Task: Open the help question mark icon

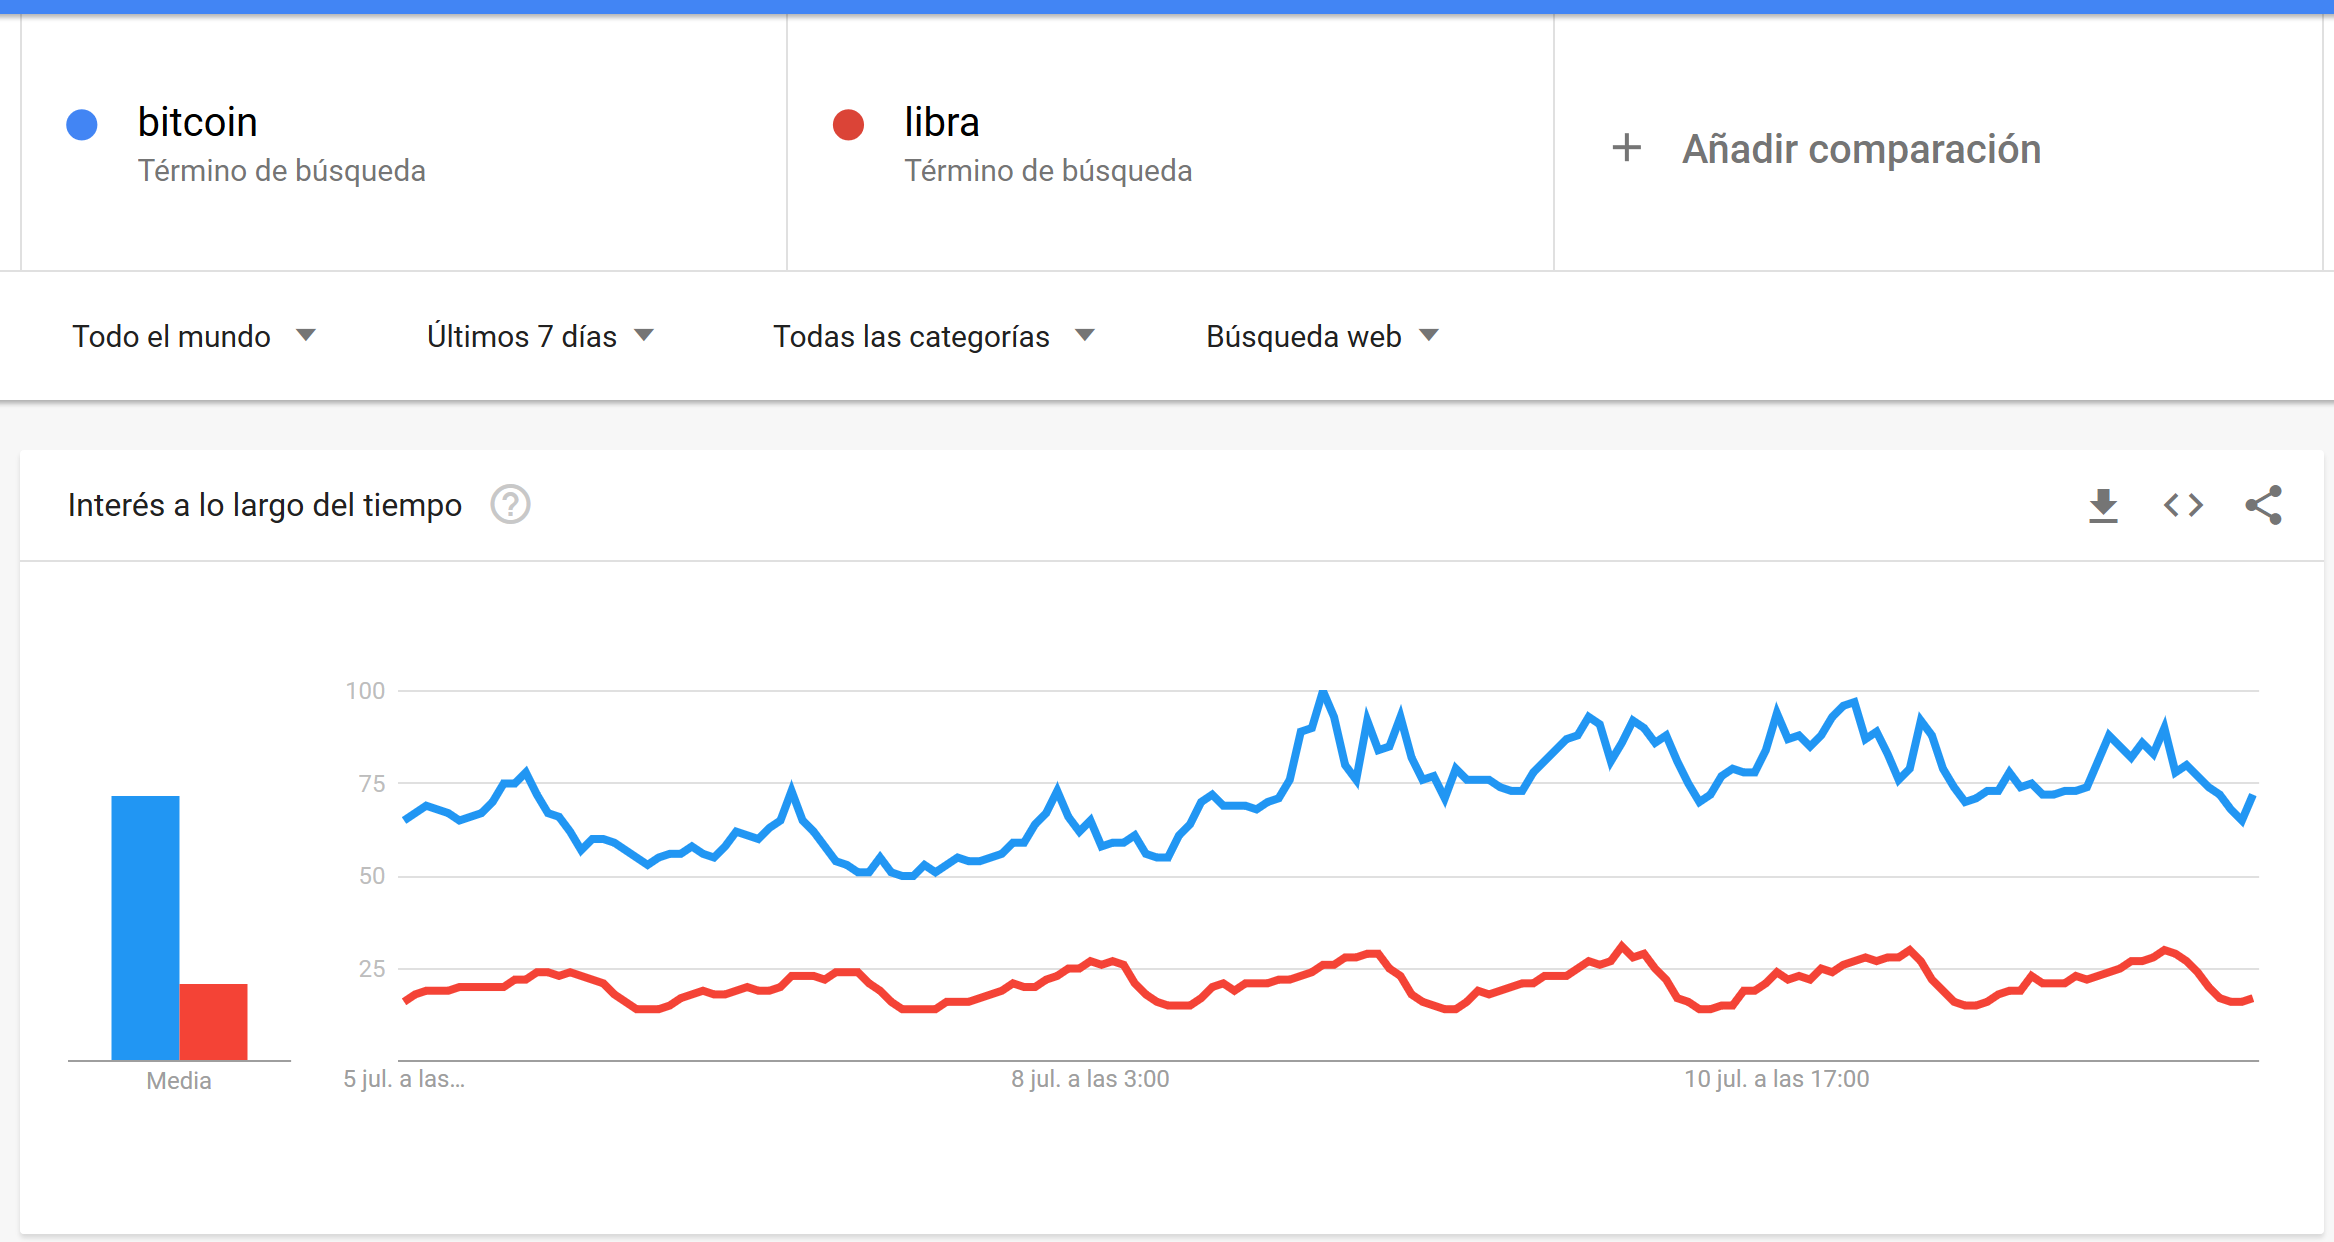Action: coord(510,505)
